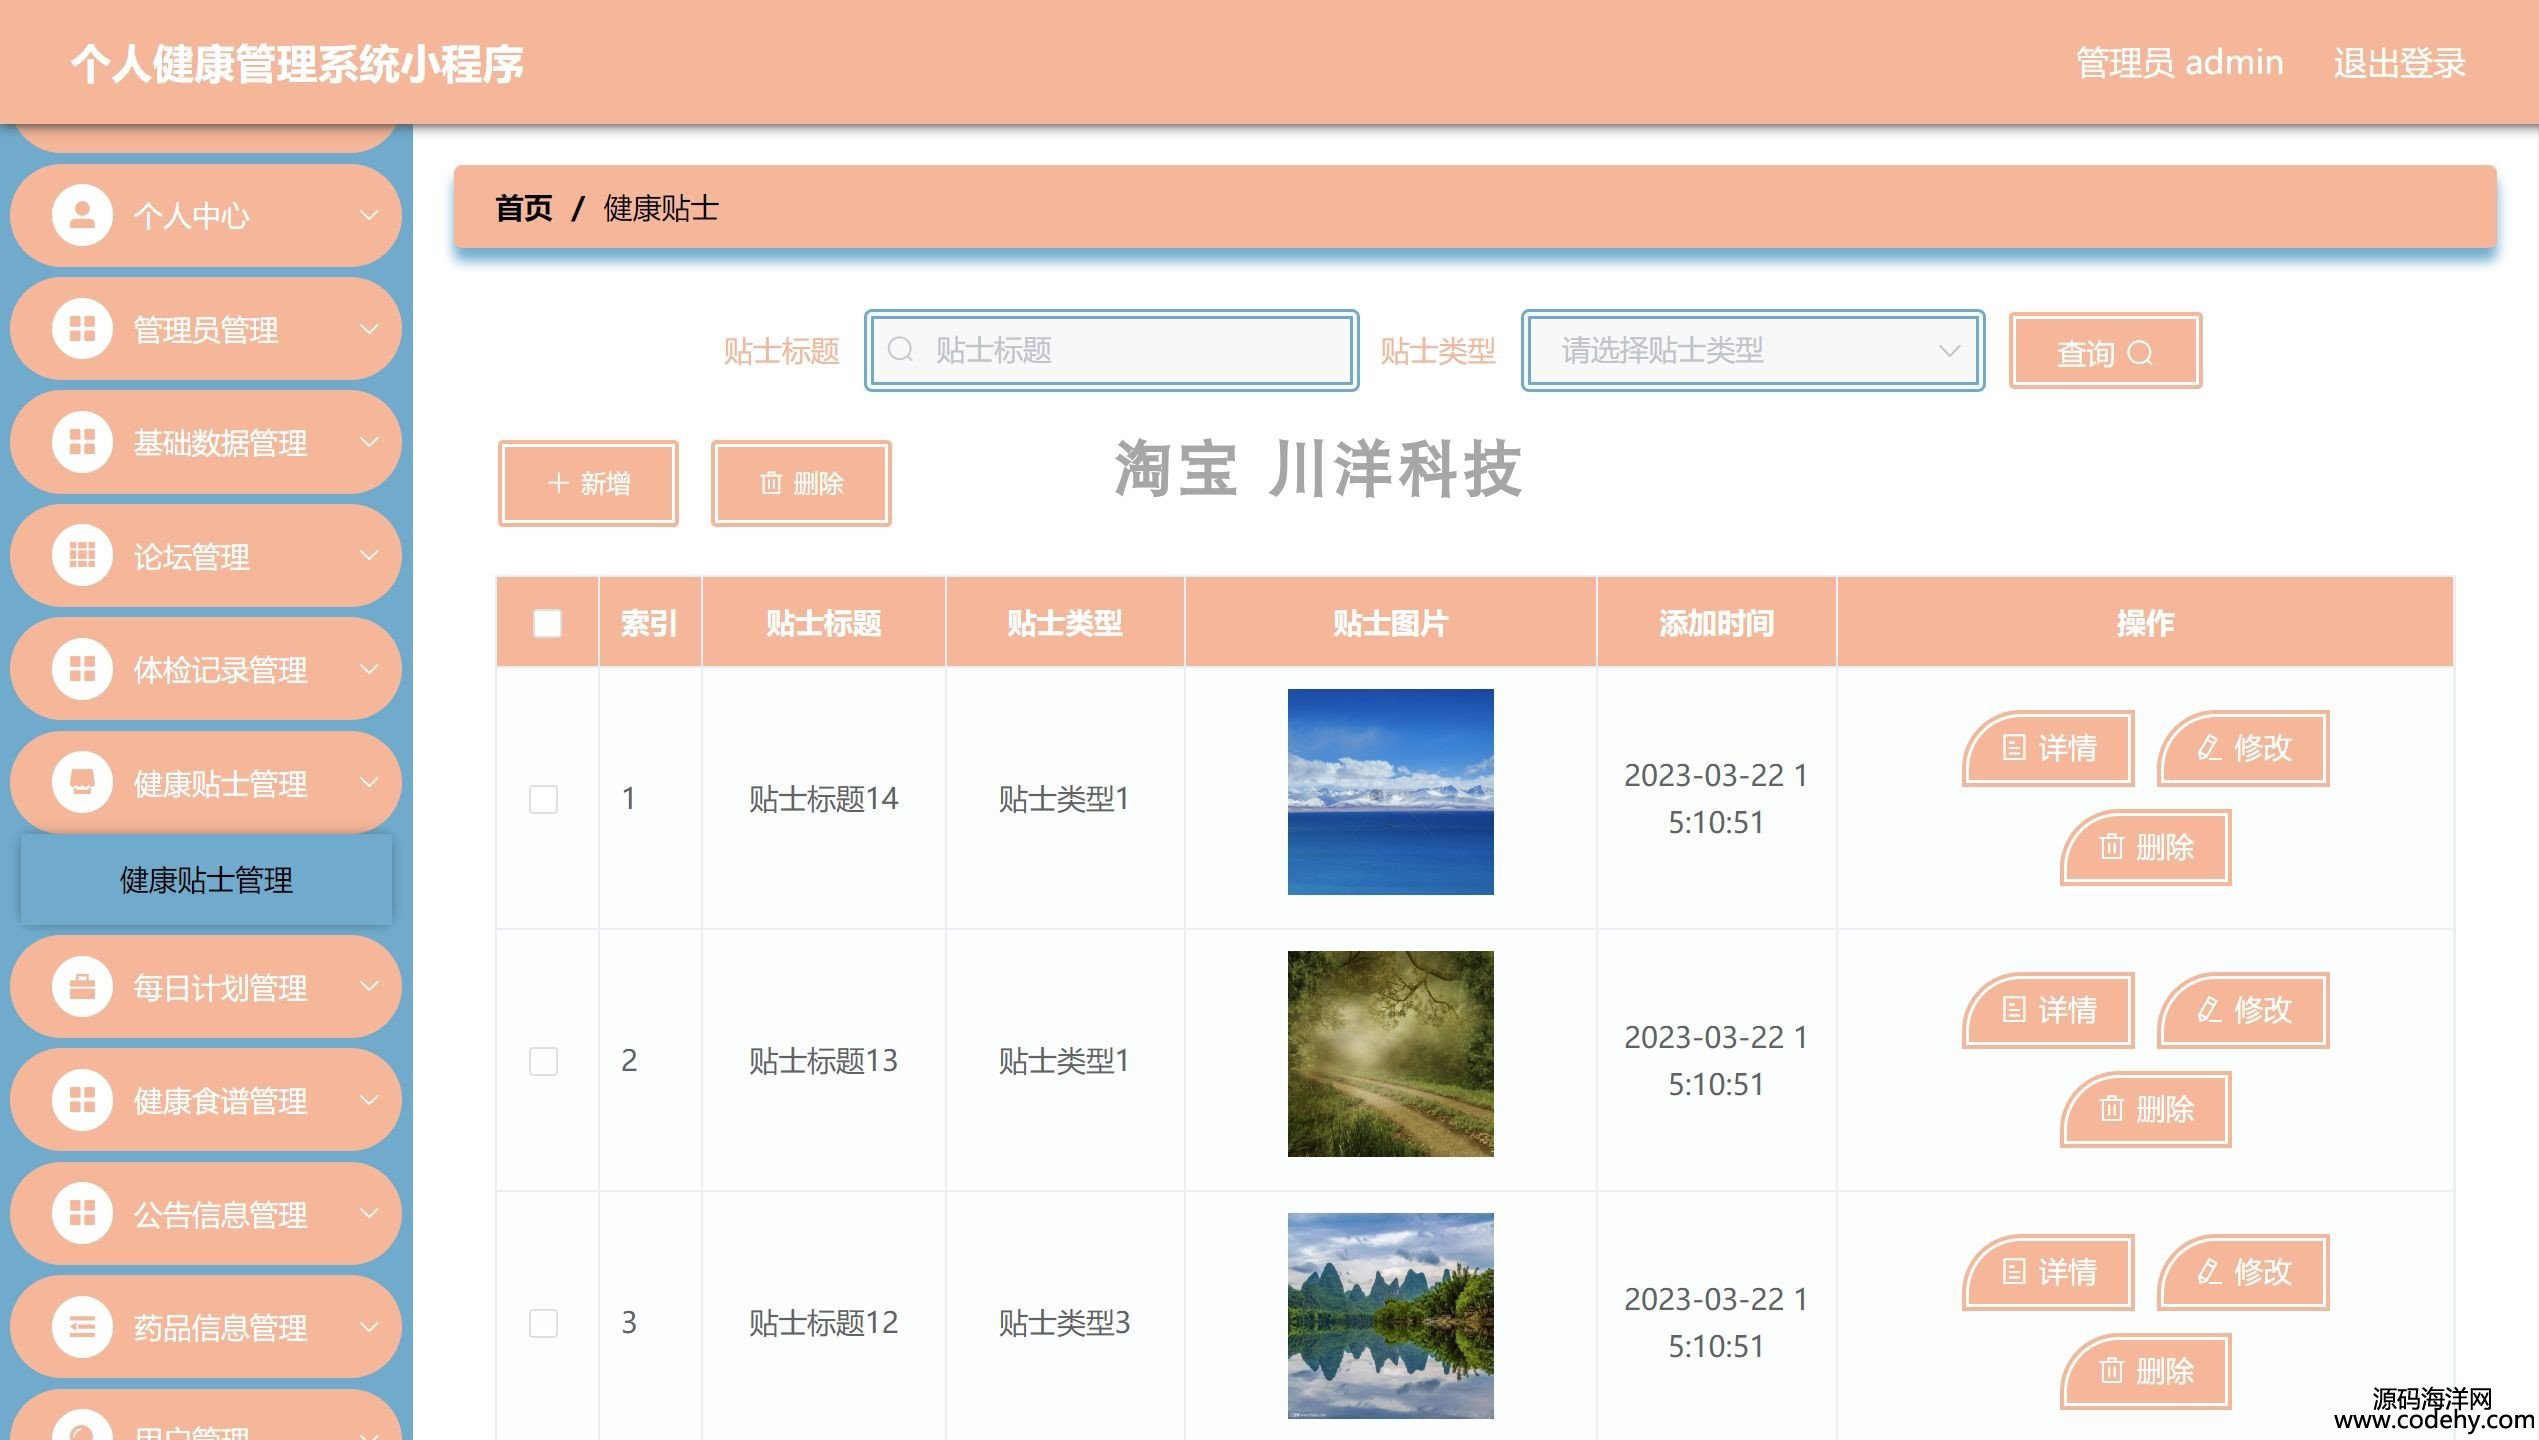Open the 公告信息管理 sidebar menu label
This screenshot has height=1440, width=2539.
(x=220, y=1215)
